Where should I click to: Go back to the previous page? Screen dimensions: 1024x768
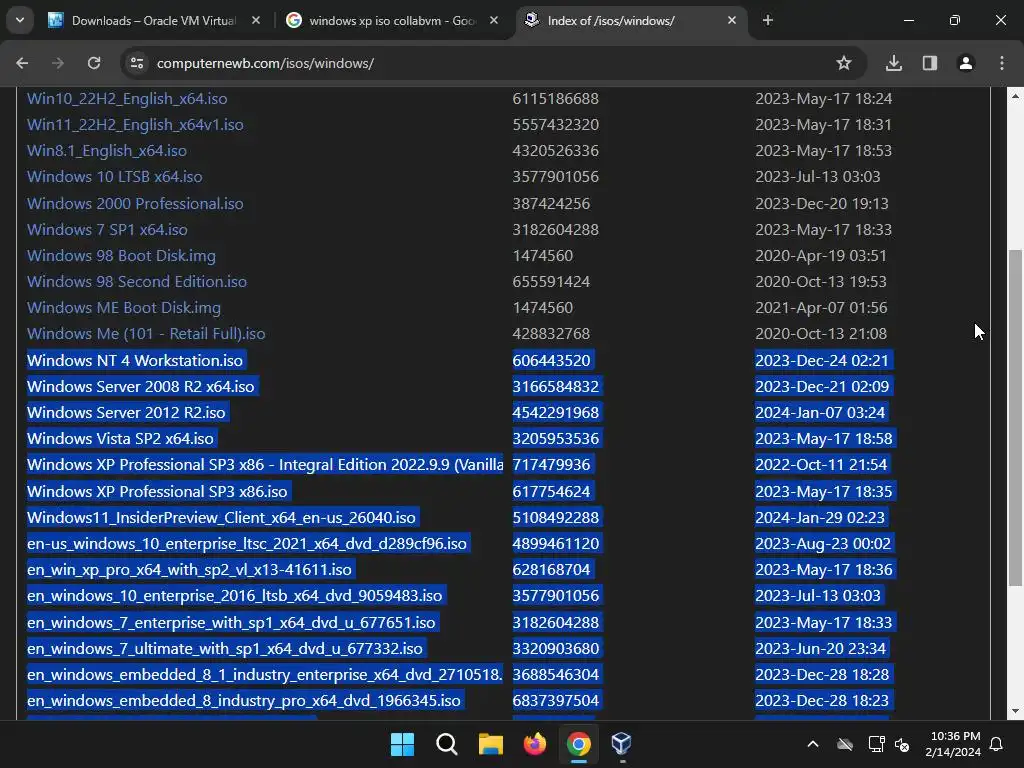[x=22, y=63]
